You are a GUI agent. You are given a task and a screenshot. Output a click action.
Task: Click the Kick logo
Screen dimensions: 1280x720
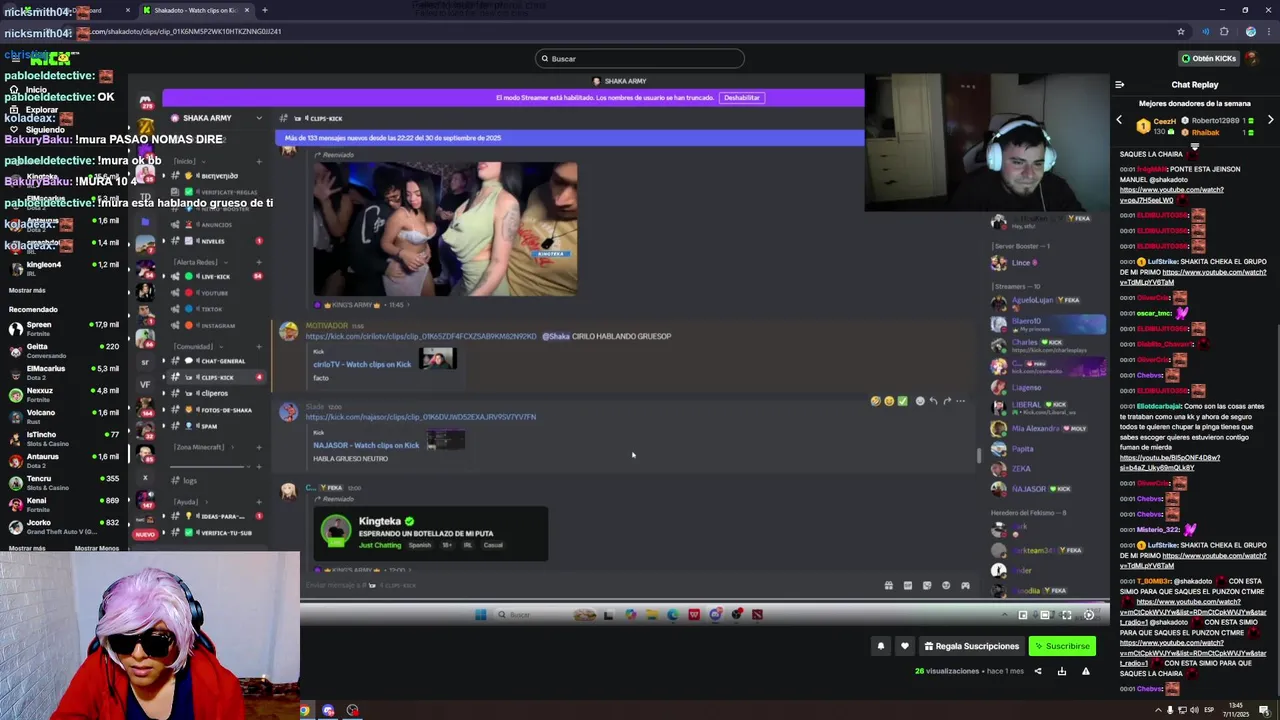50,59
